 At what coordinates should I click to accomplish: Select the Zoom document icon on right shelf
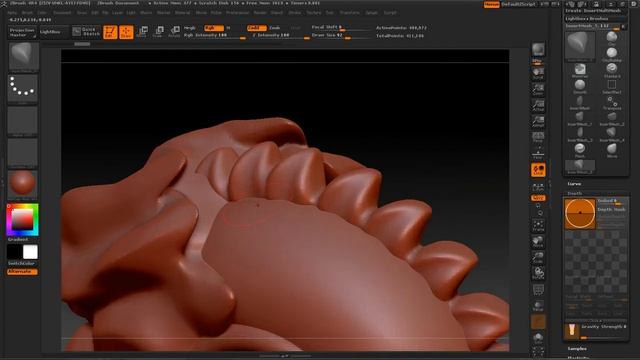[x=538, y=89]
